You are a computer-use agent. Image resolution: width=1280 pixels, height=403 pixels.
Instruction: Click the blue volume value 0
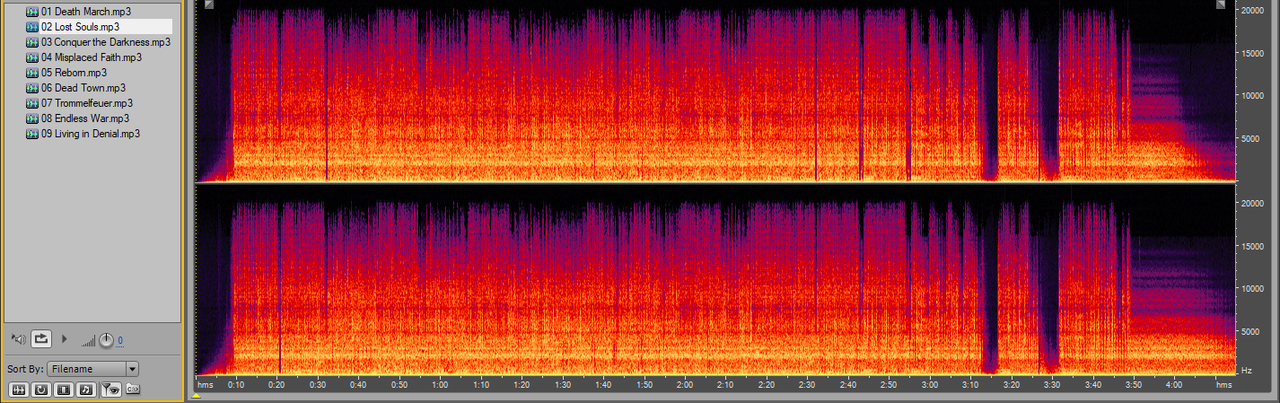[120, 341]
